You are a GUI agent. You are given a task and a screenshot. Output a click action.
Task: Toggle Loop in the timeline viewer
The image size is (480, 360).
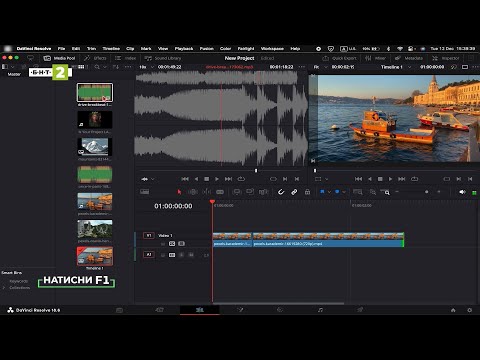pos(414,179)
